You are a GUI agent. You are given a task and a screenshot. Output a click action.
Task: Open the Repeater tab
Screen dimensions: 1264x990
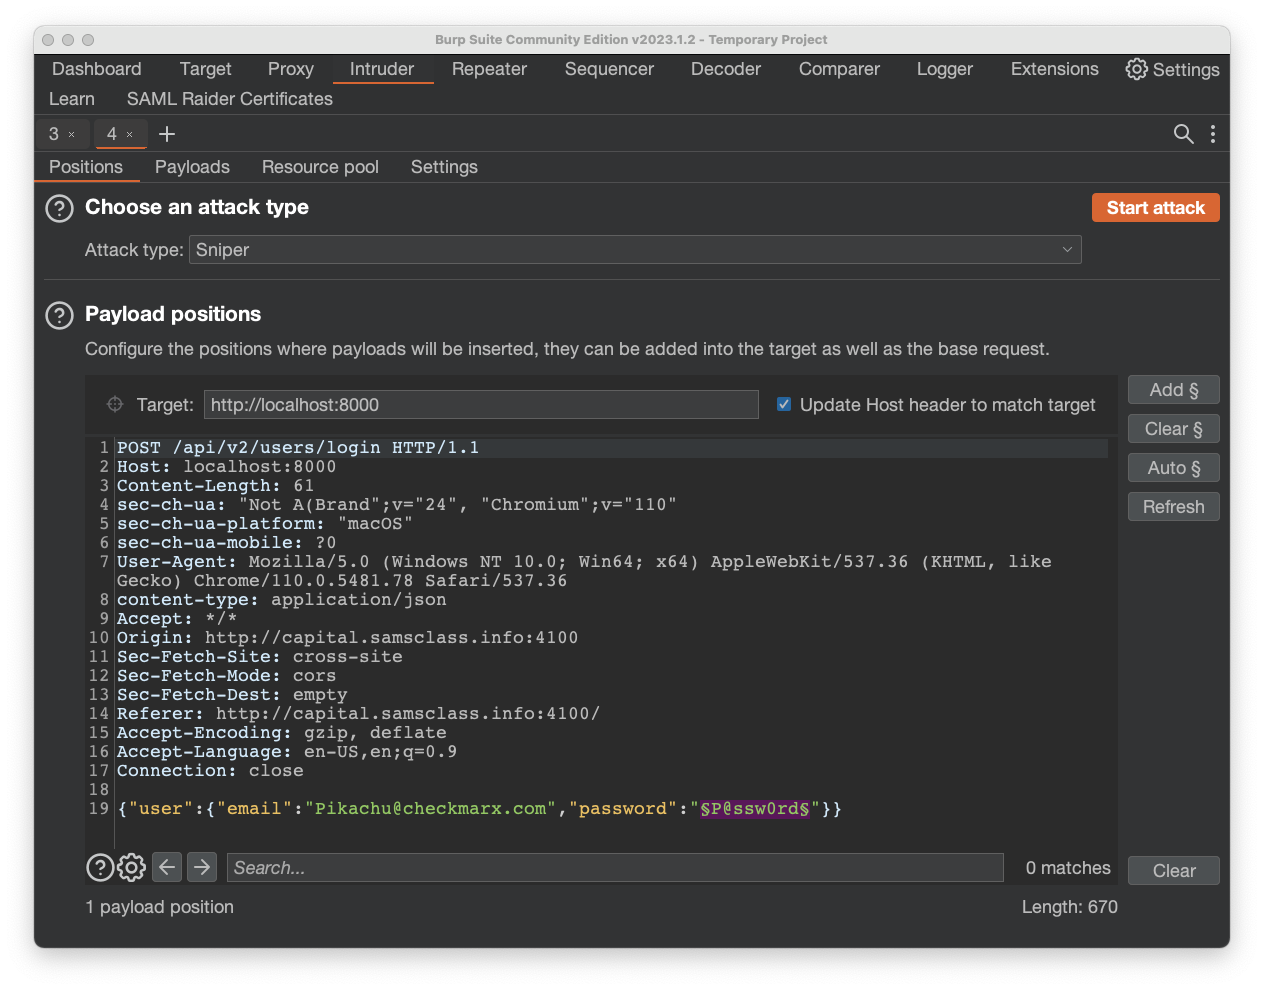(489, 69)
